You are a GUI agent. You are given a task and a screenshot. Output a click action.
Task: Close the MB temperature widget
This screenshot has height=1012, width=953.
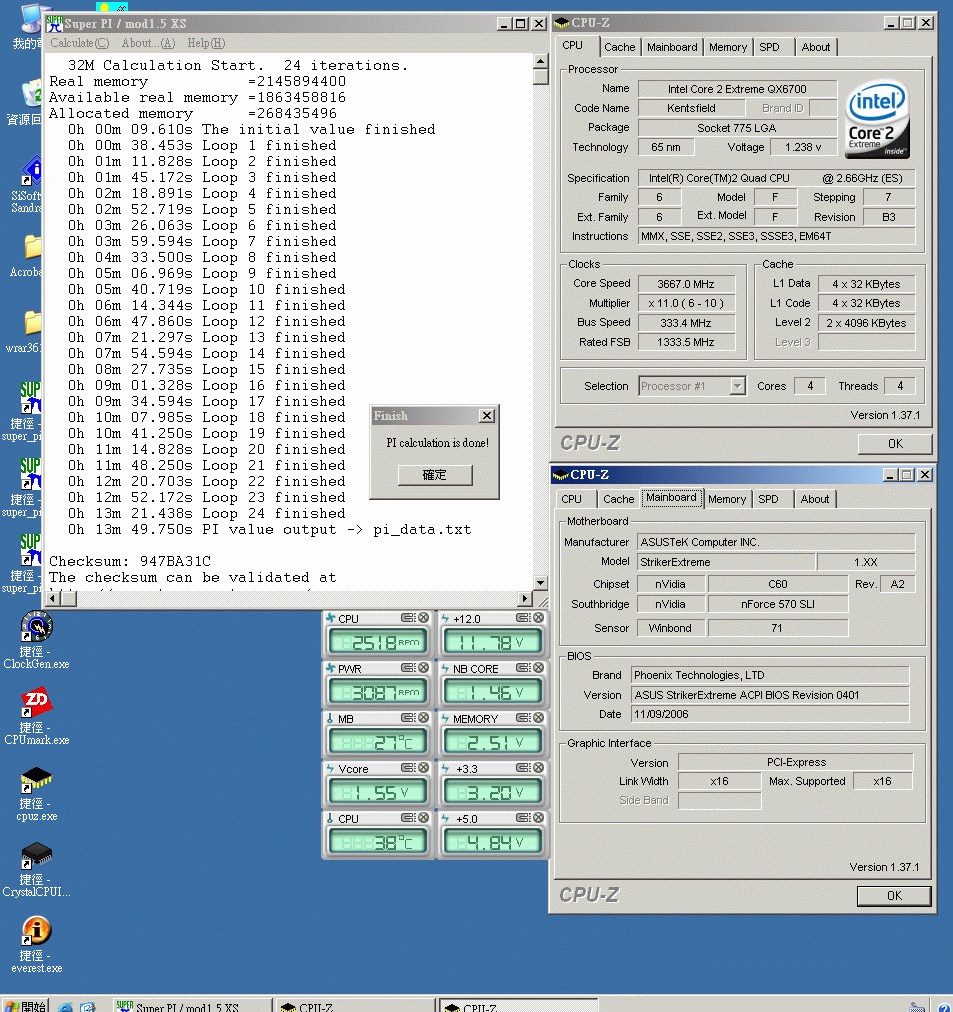click(x=423, y=718)
